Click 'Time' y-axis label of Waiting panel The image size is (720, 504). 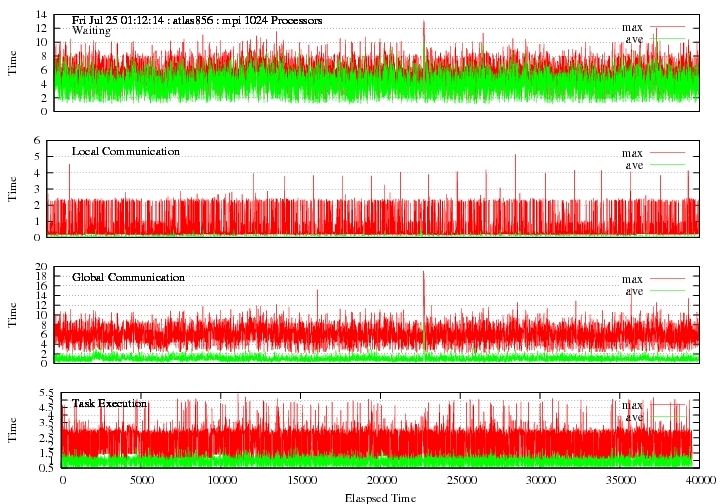tap(12, 63)
